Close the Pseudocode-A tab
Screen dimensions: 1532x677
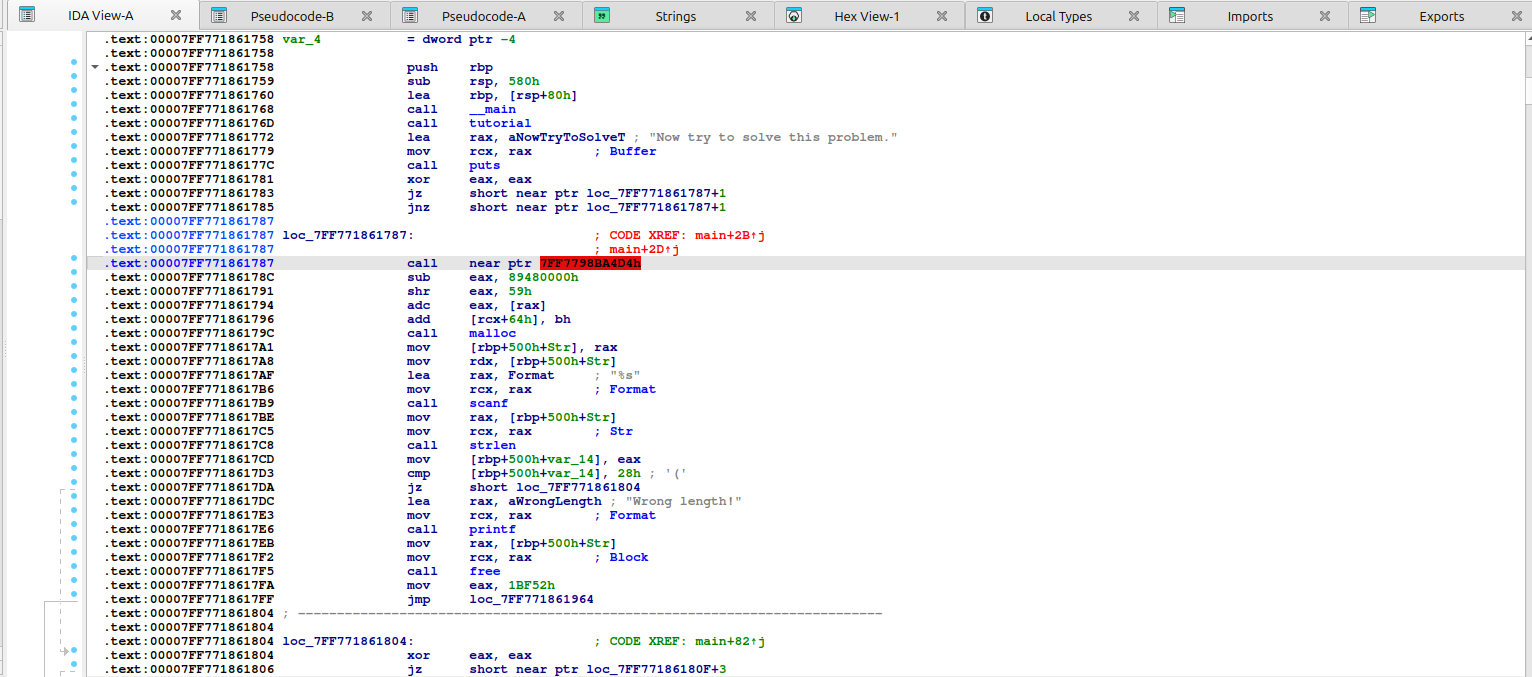click(x=559, y=16)
